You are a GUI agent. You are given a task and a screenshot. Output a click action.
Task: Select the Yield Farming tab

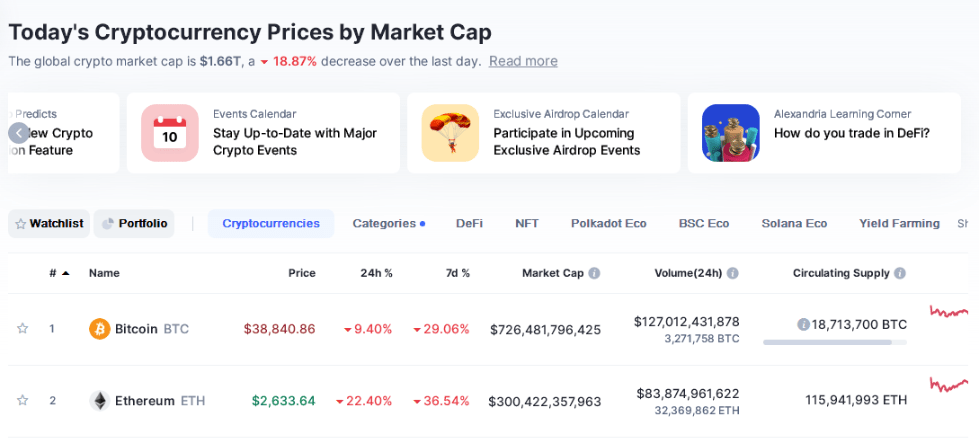pyautogui.click(x=899, y=224)
